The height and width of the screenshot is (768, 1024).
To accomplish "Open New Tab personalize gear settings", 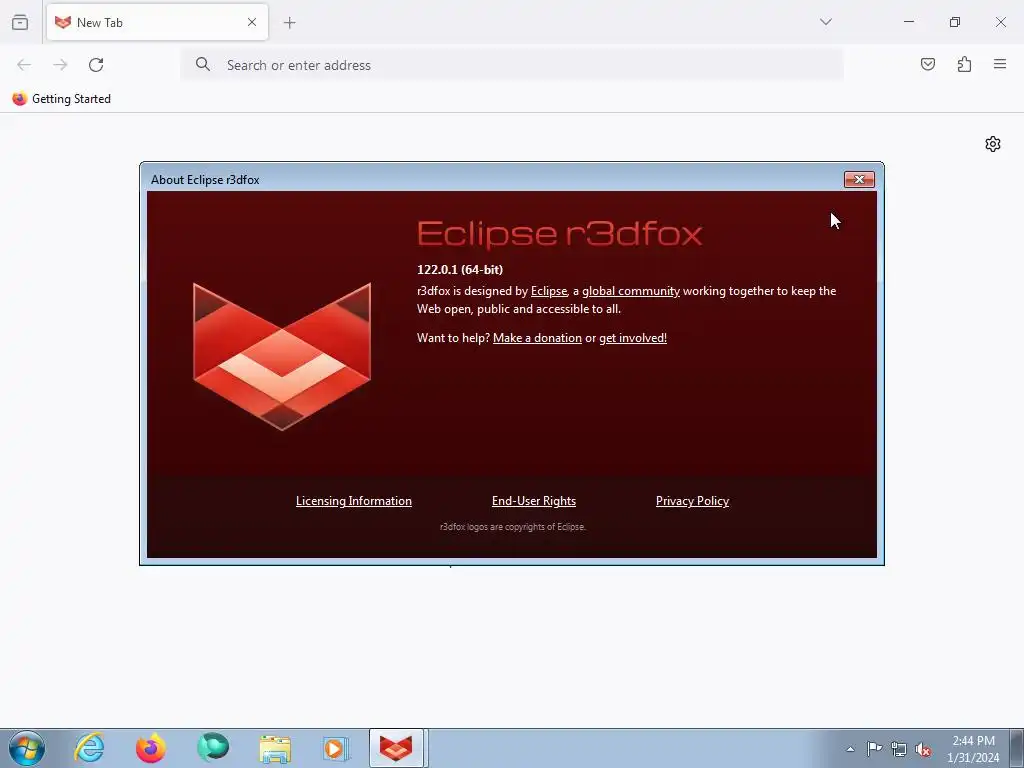I will coord(993,144).
